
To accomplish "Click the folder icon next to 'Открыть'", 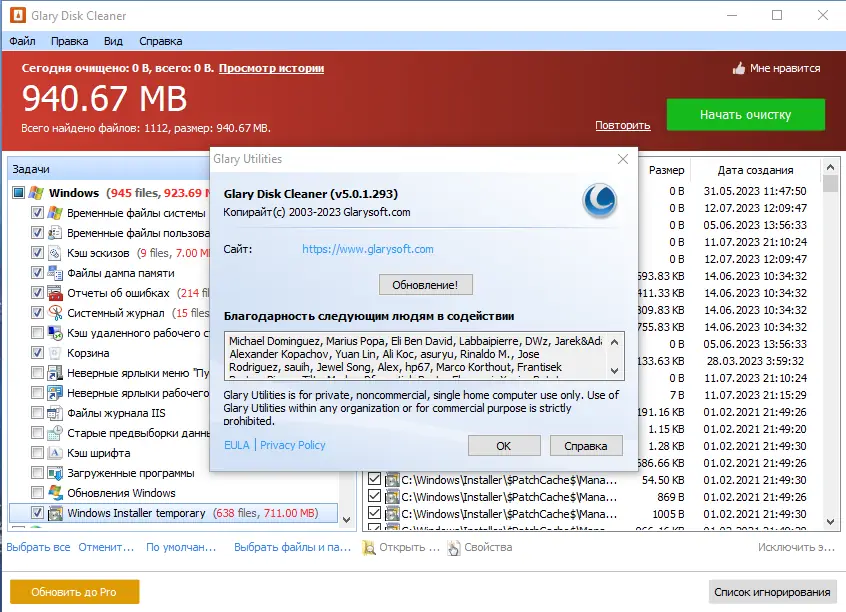I will [369, 547].
